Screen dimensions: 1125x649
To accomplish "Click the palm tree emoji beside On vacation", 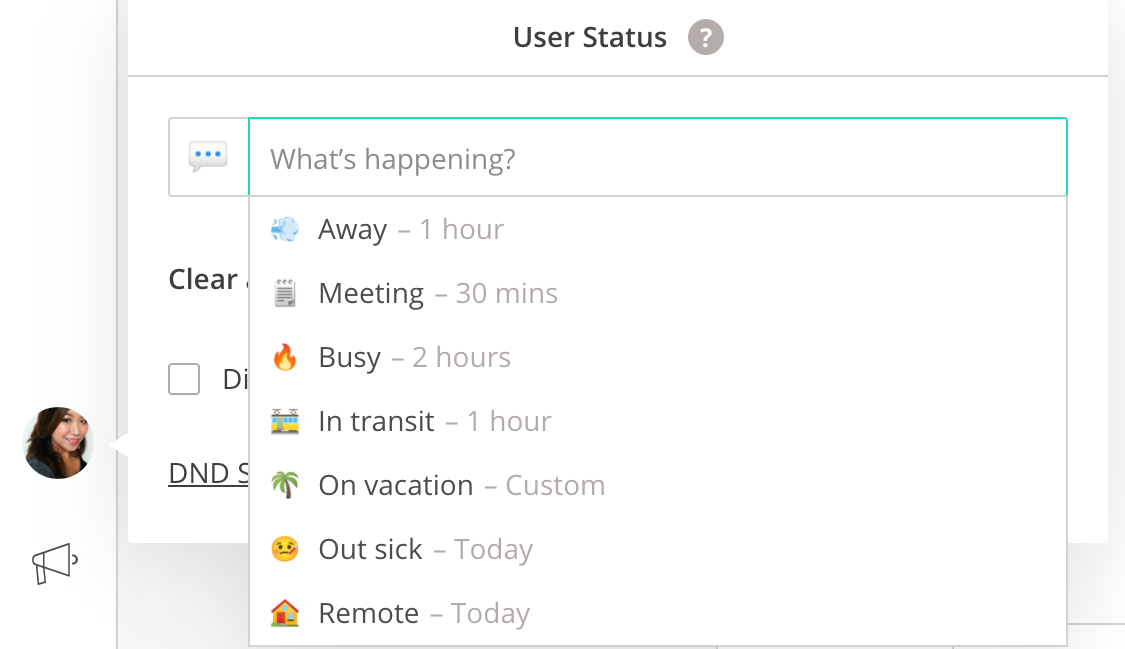I will [285, 485].
